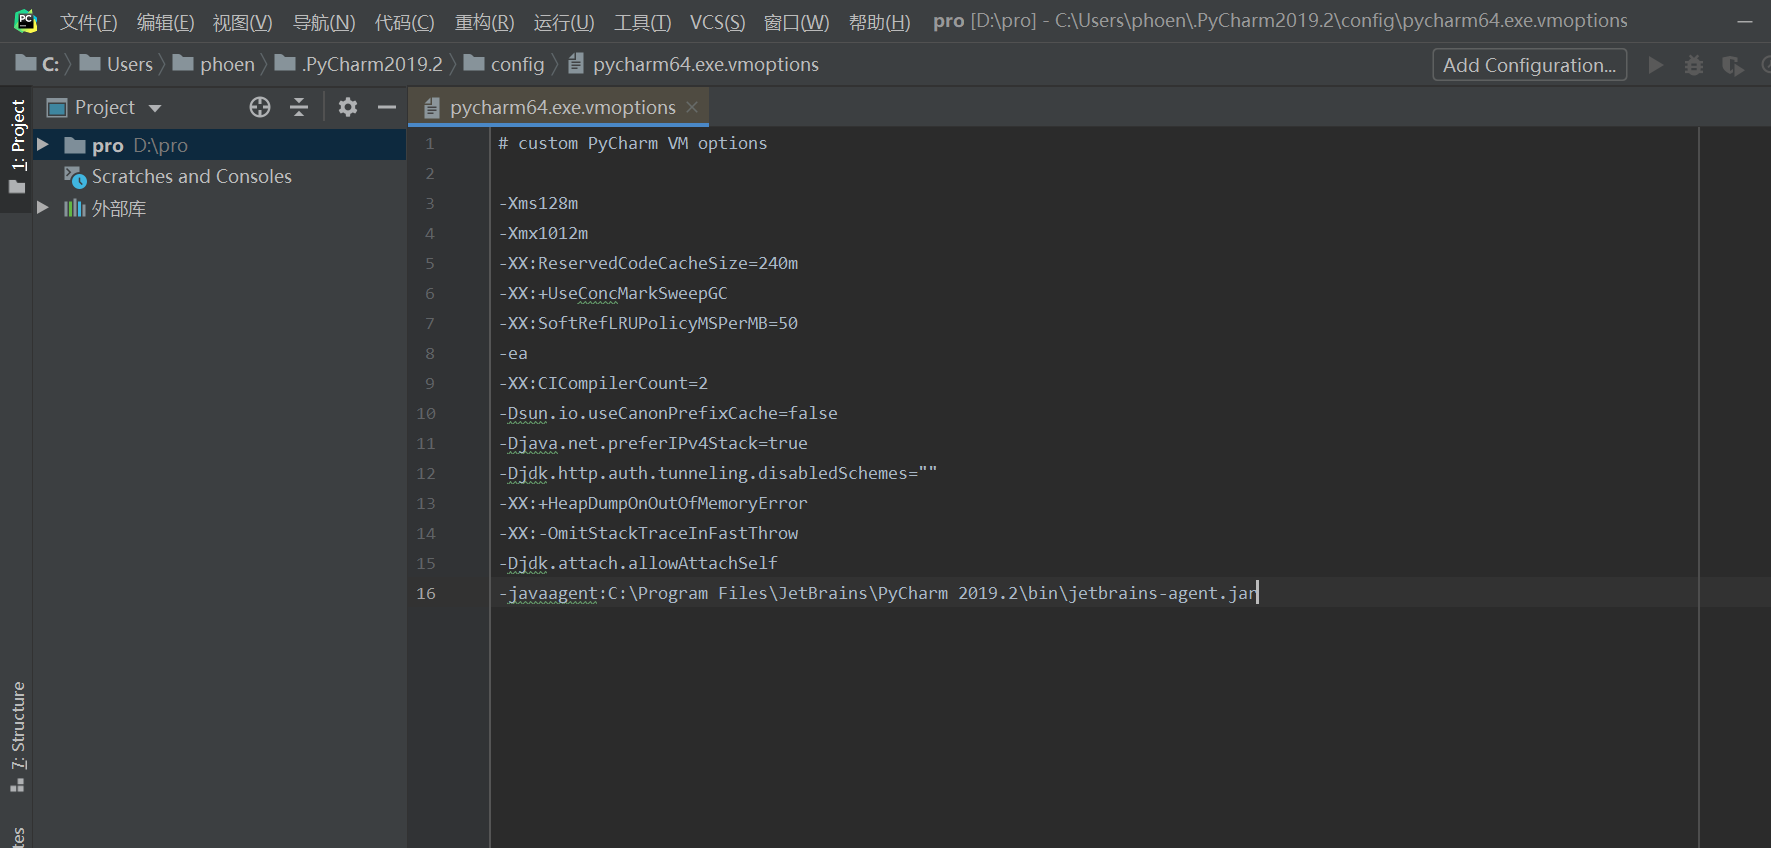1771x848 pixels.
Task: Expand the 外部库 tree node
Action: click(43, 208)
